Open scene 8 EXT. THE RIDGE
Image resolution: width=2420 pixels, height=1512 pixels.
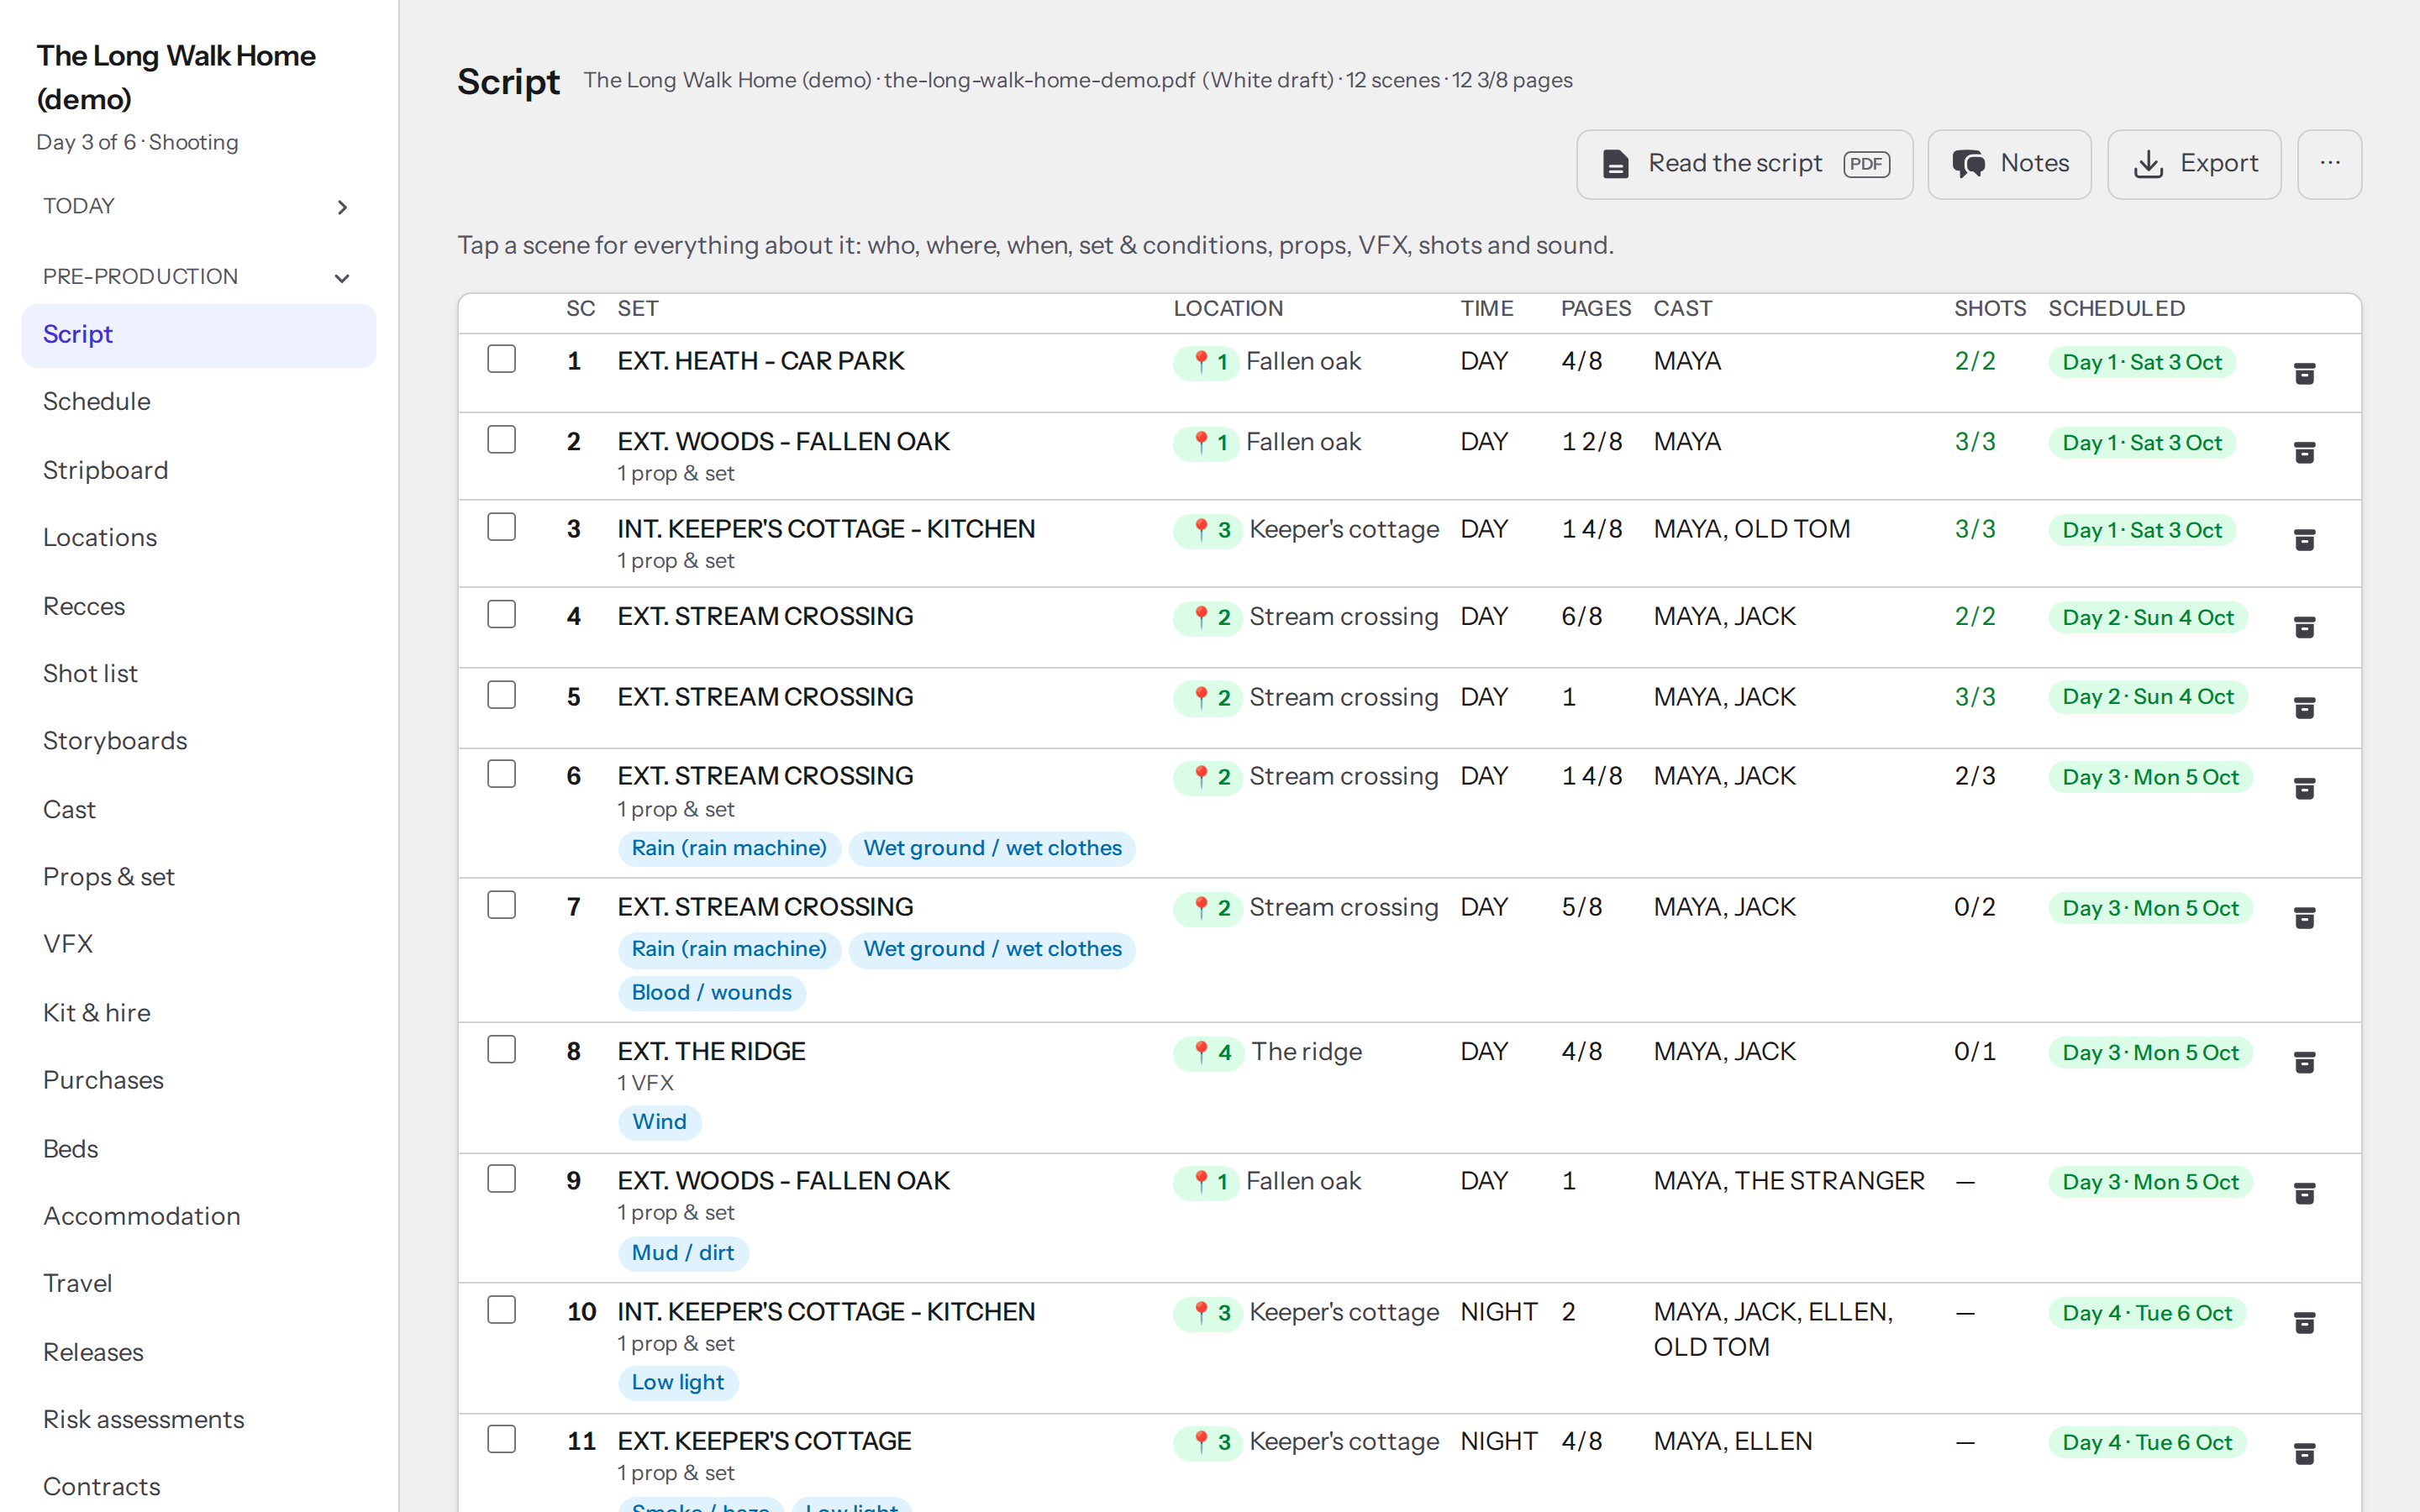pyautogui.click(x=711, y=1052)
